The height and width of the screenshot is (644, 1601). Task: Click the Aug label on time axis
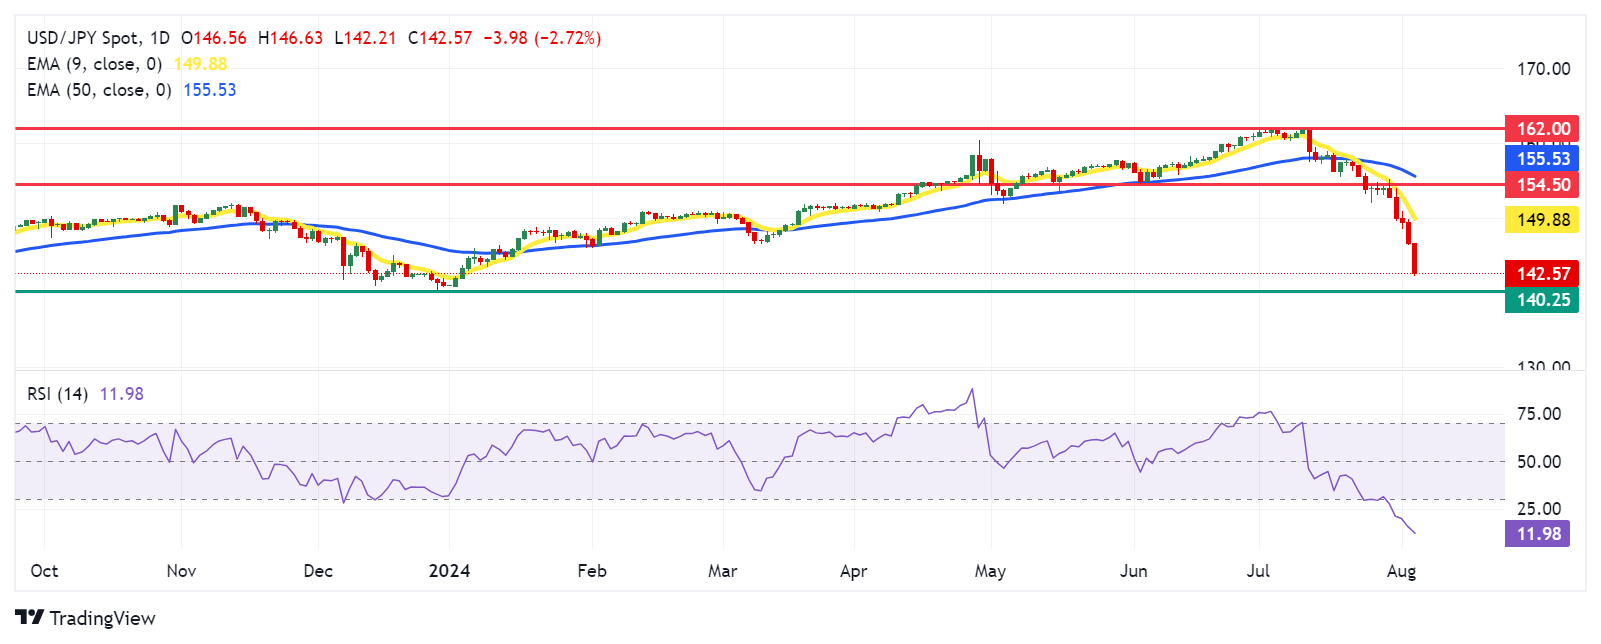(1401, 571)
